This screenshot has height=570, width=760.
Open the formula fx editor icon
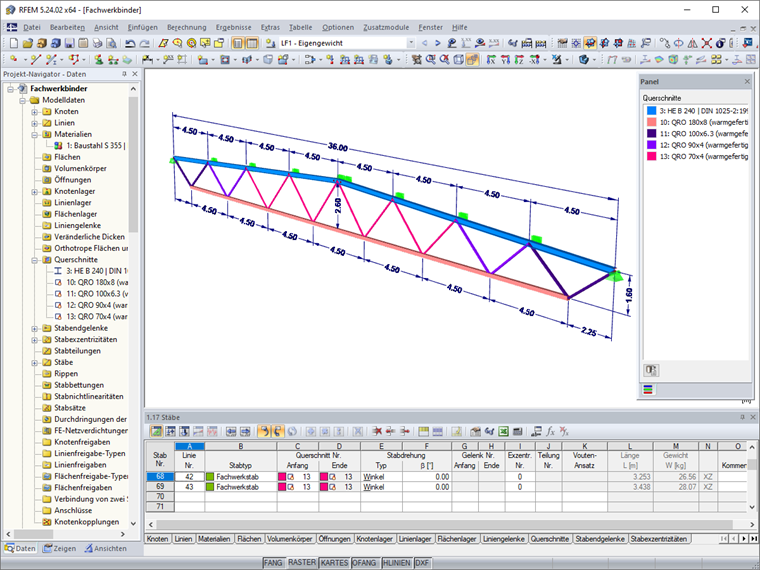pos(550,431)
